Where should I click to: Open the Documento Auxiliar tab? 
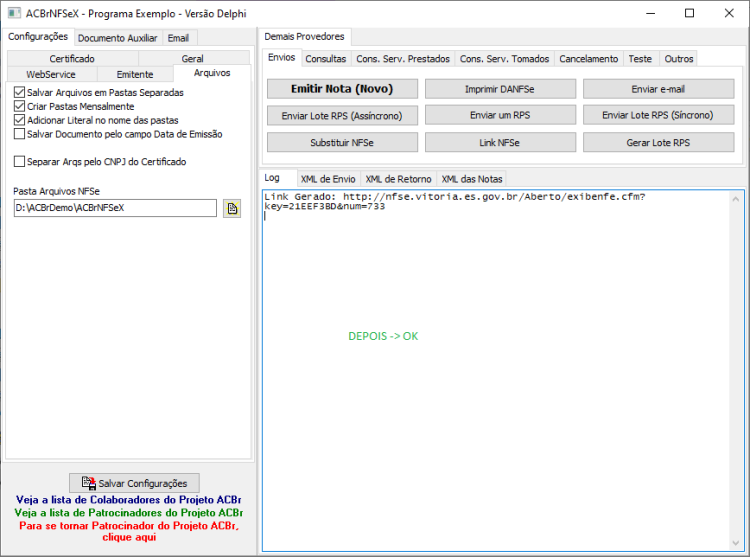click(118, 38)
